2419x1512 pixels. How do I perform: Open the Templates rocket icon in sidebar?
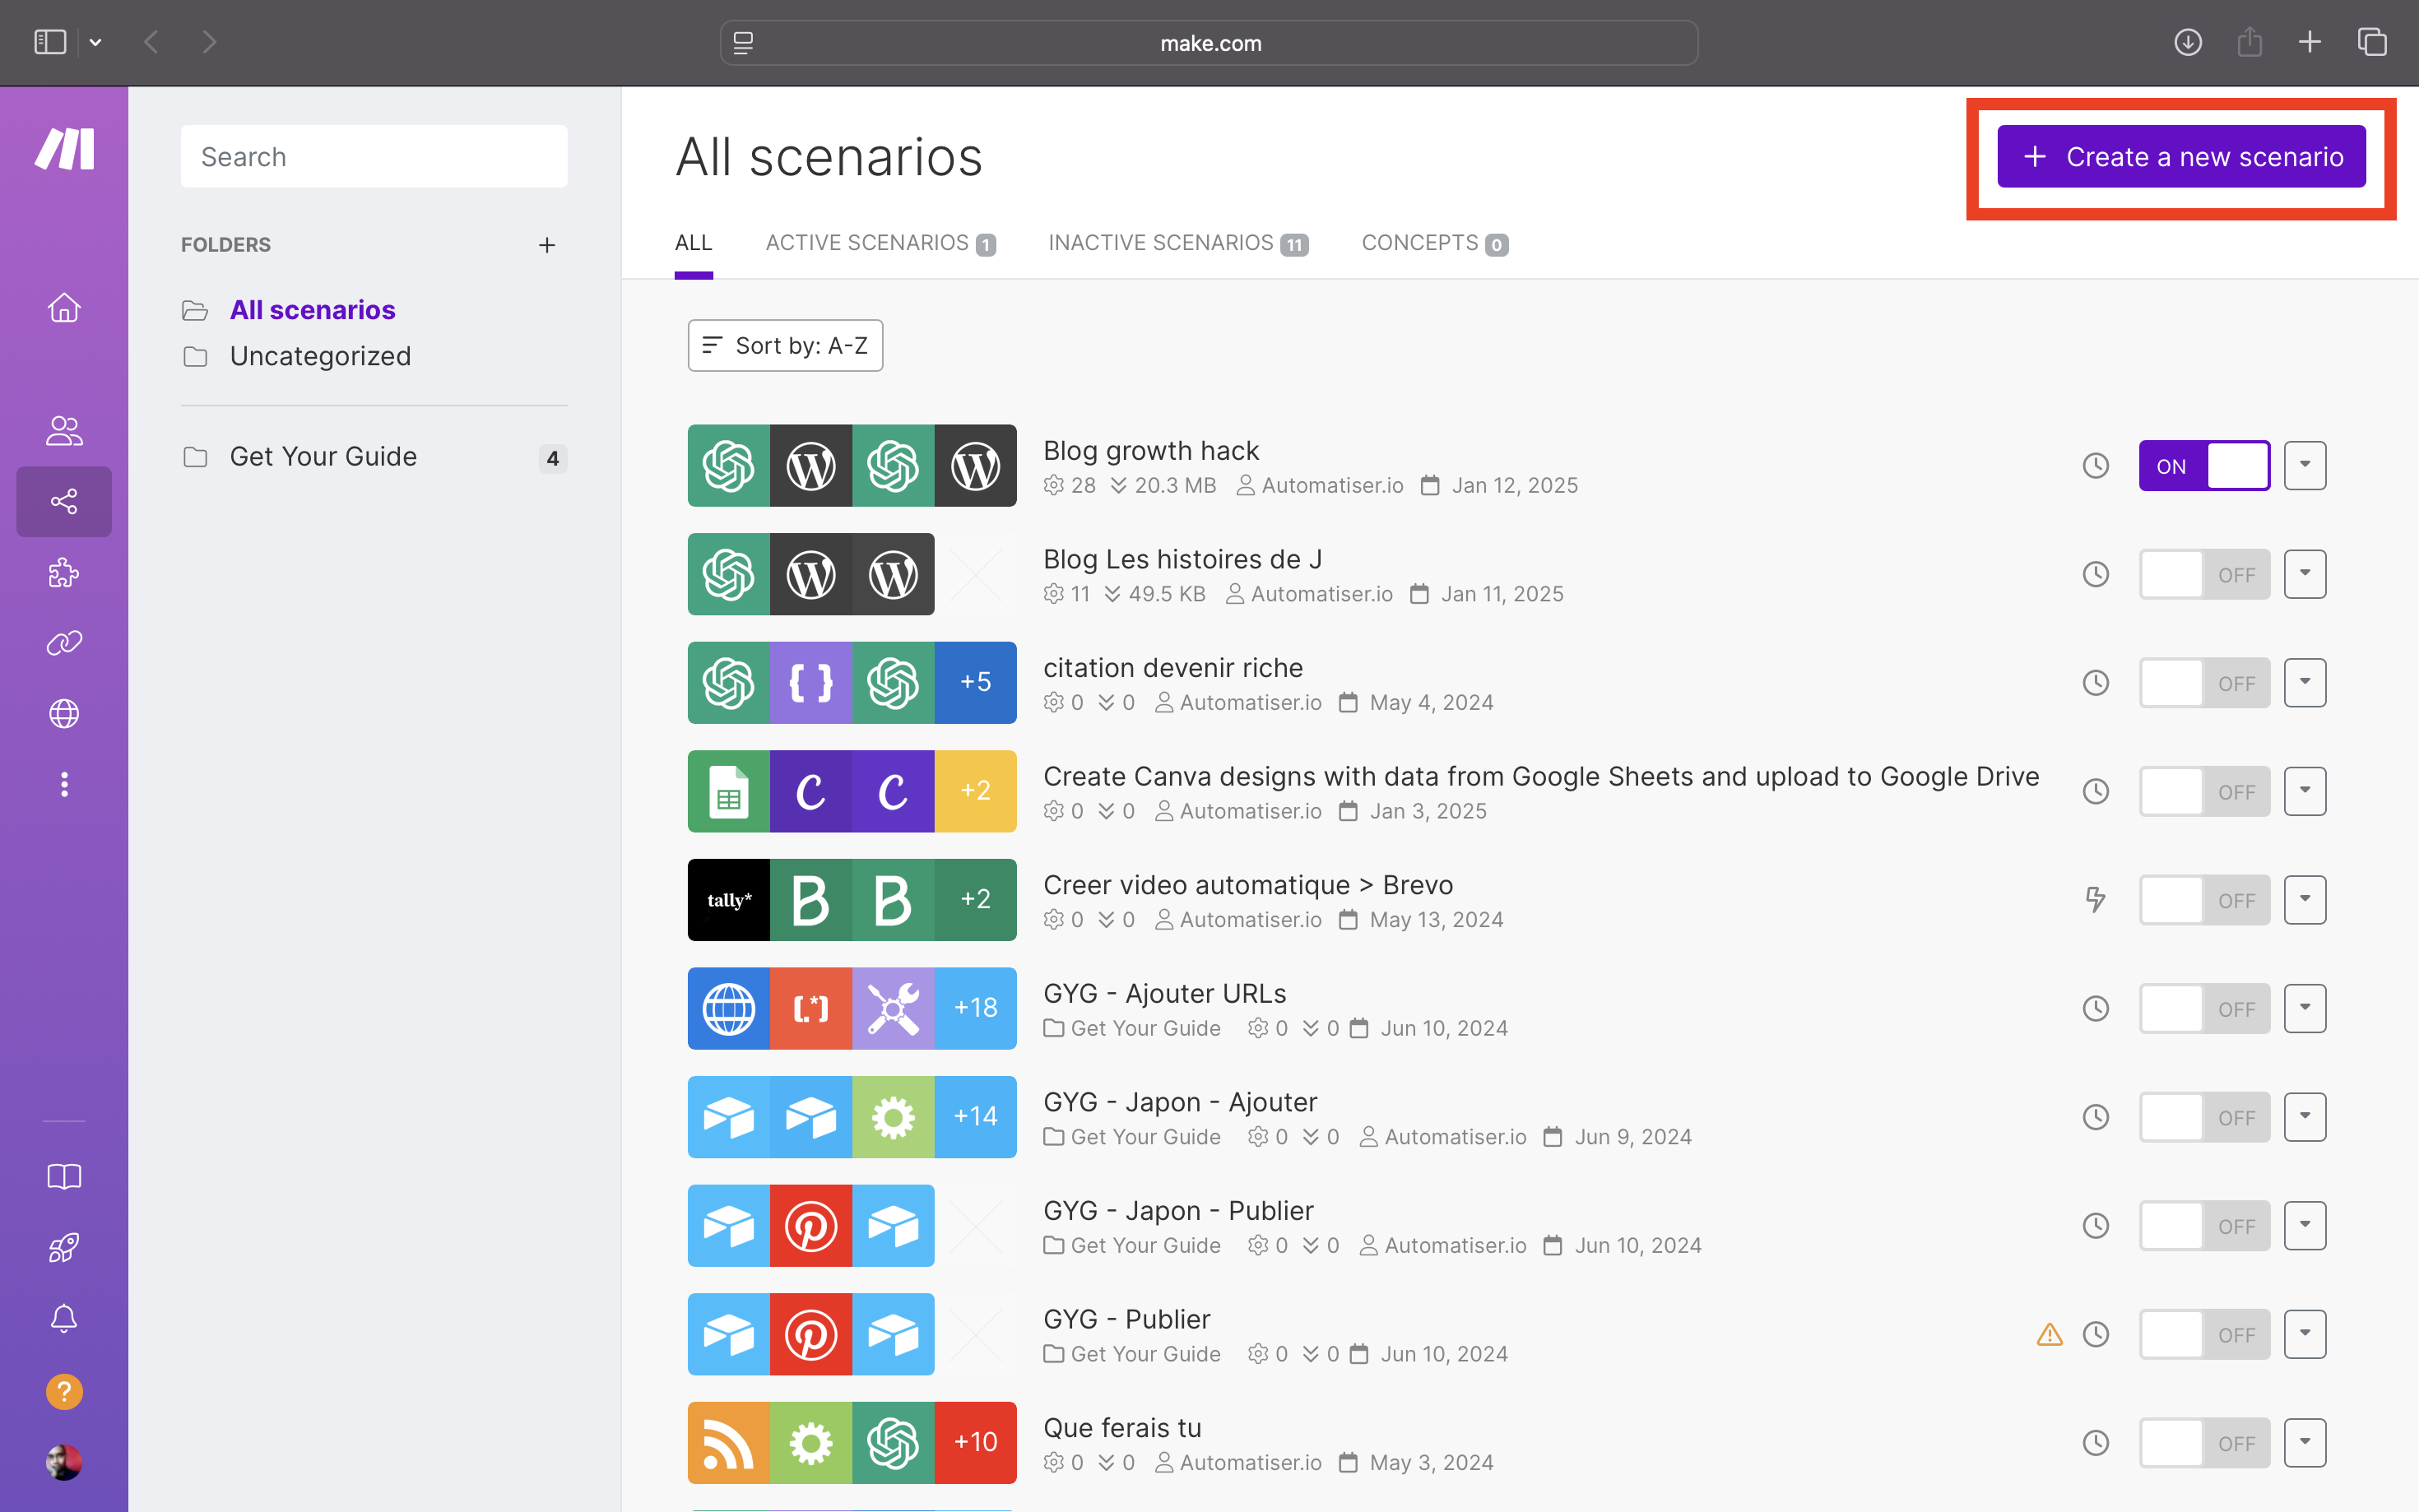coord(63,1247)
